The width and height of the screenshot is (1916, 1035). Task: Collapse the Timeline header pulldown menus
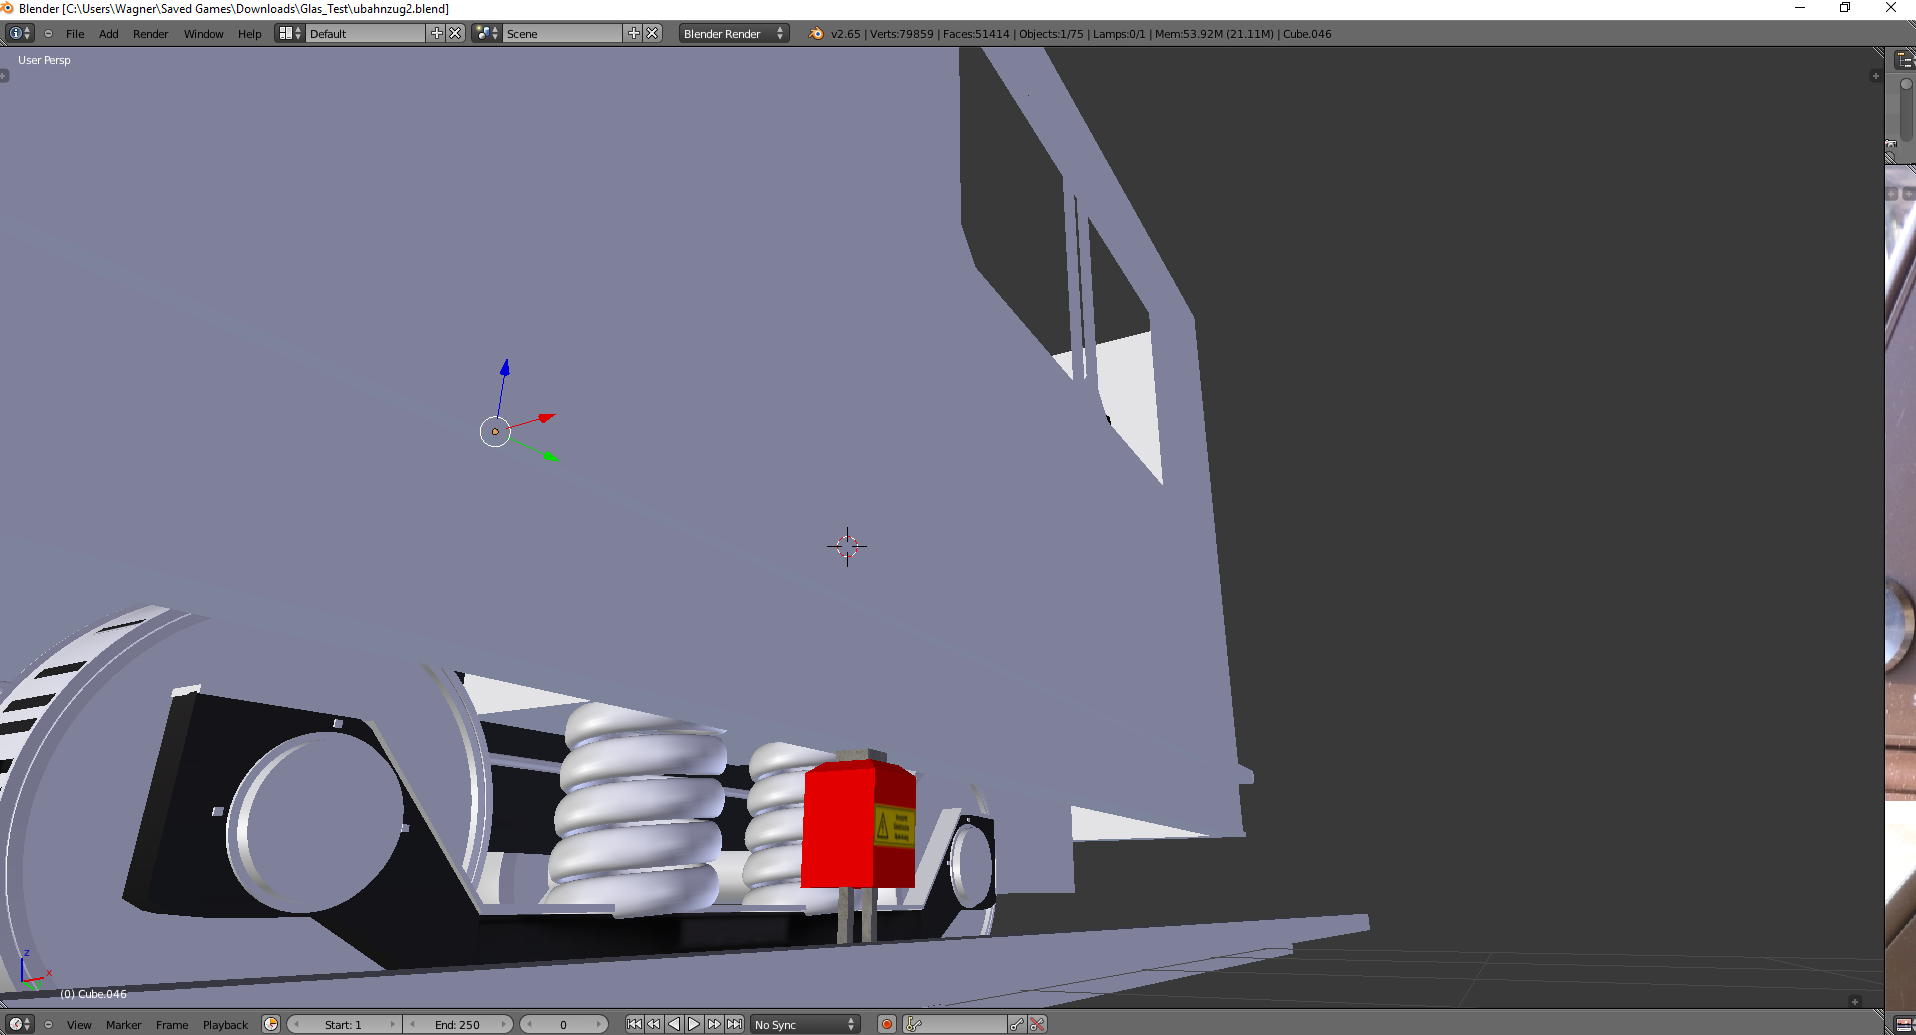[x=48, y=1024]
